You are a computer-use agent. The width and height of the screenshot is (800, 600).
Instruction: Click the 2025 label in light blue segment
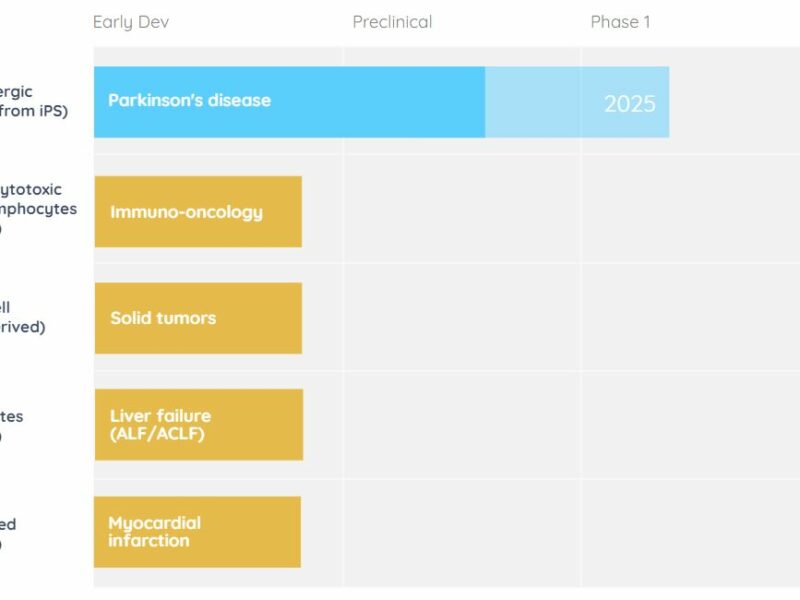[x=630, y=104]
